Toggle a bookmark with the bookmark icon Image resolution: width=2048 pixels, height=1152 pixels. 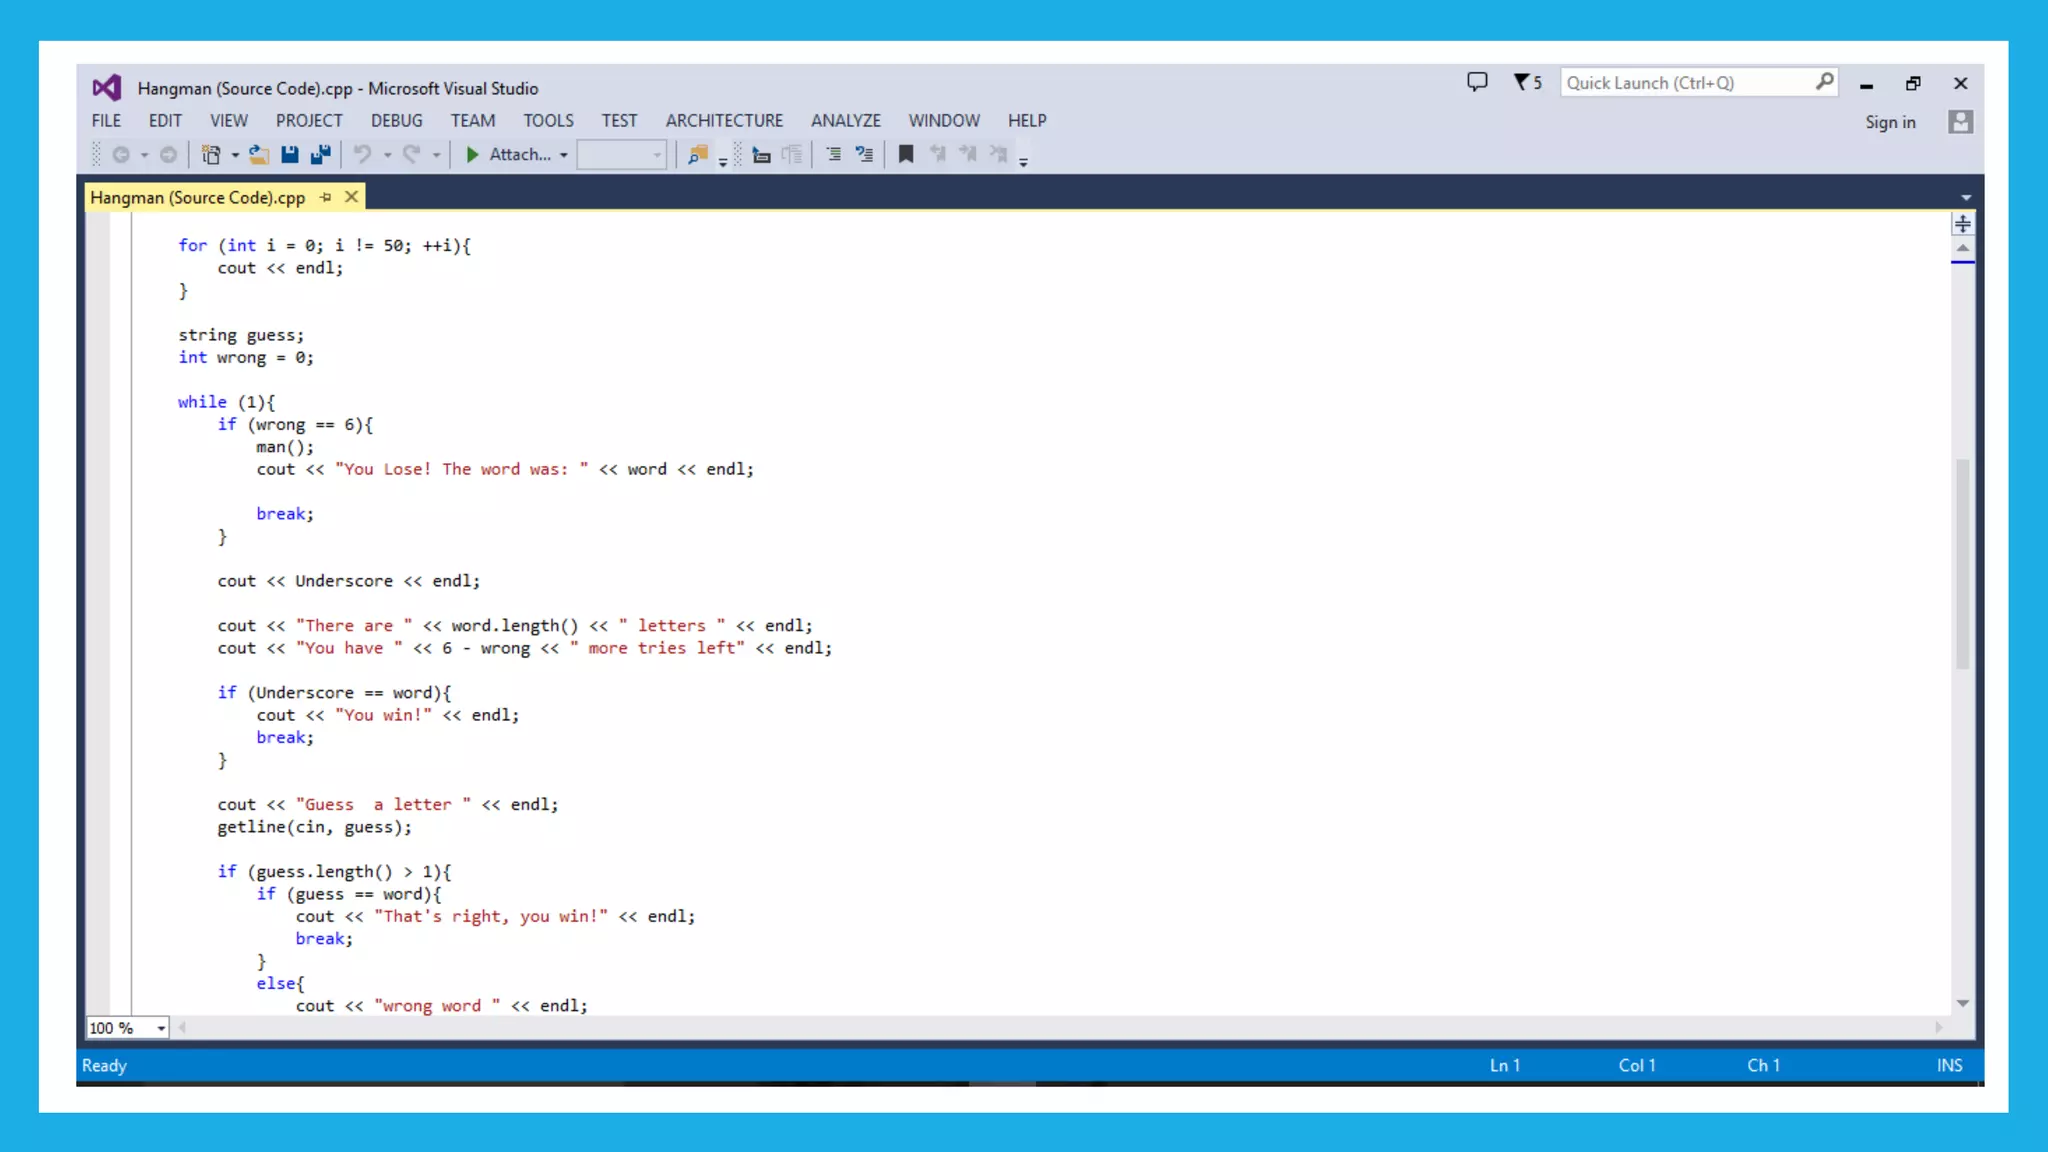pyautogui.click(x=906, y=154)
